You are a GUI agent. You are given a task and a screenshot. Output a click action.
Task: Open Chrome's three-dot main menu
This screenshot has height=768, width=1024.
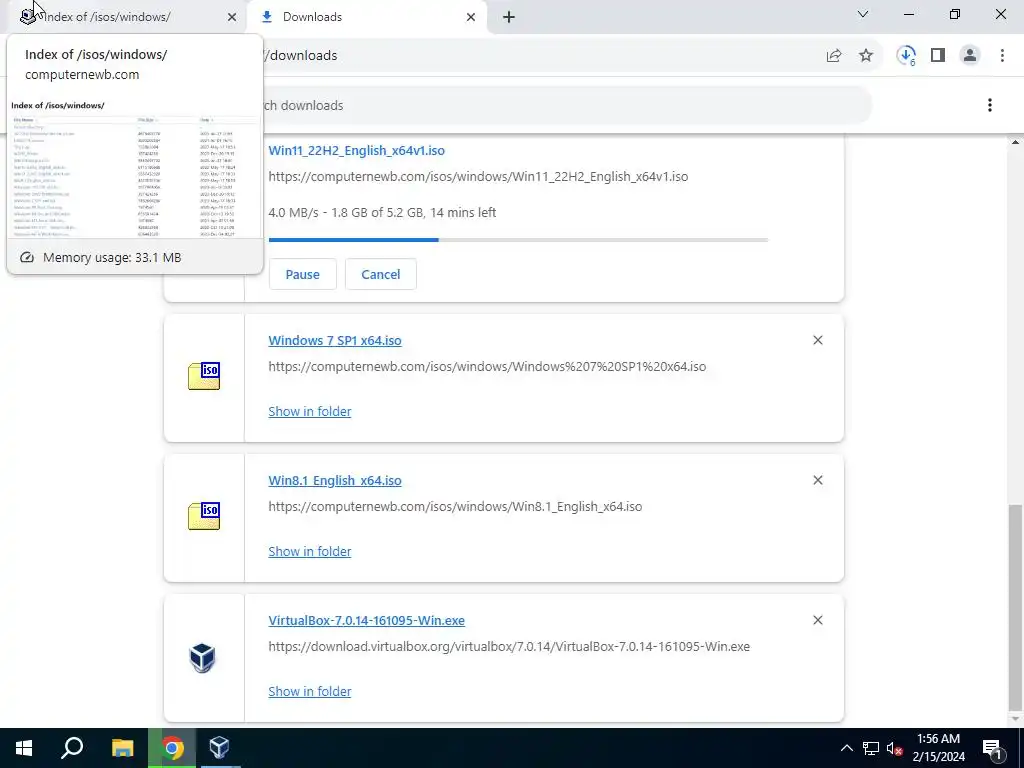[x=1002, y=56]
